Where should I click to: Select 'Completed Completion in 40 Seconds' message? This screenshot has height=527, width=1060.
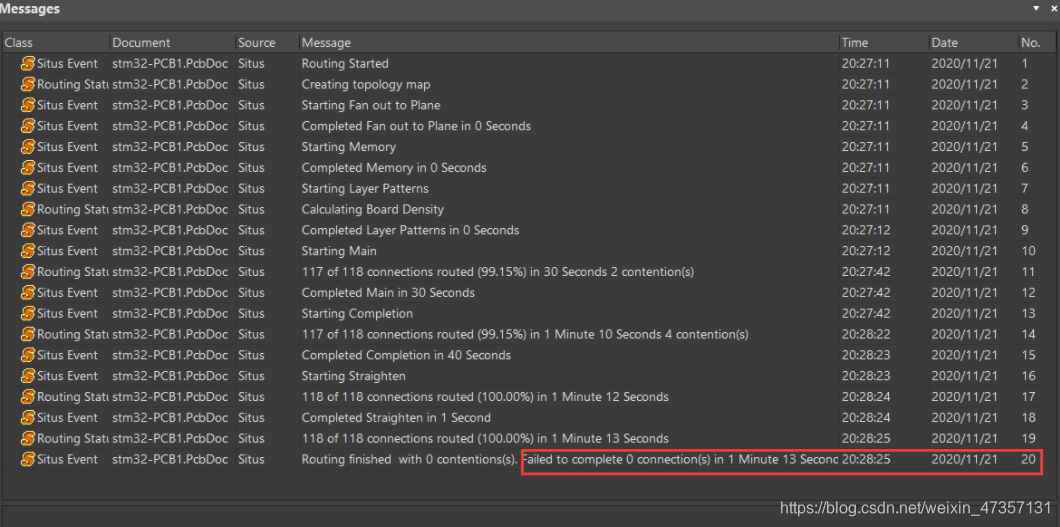coord(406,355)
